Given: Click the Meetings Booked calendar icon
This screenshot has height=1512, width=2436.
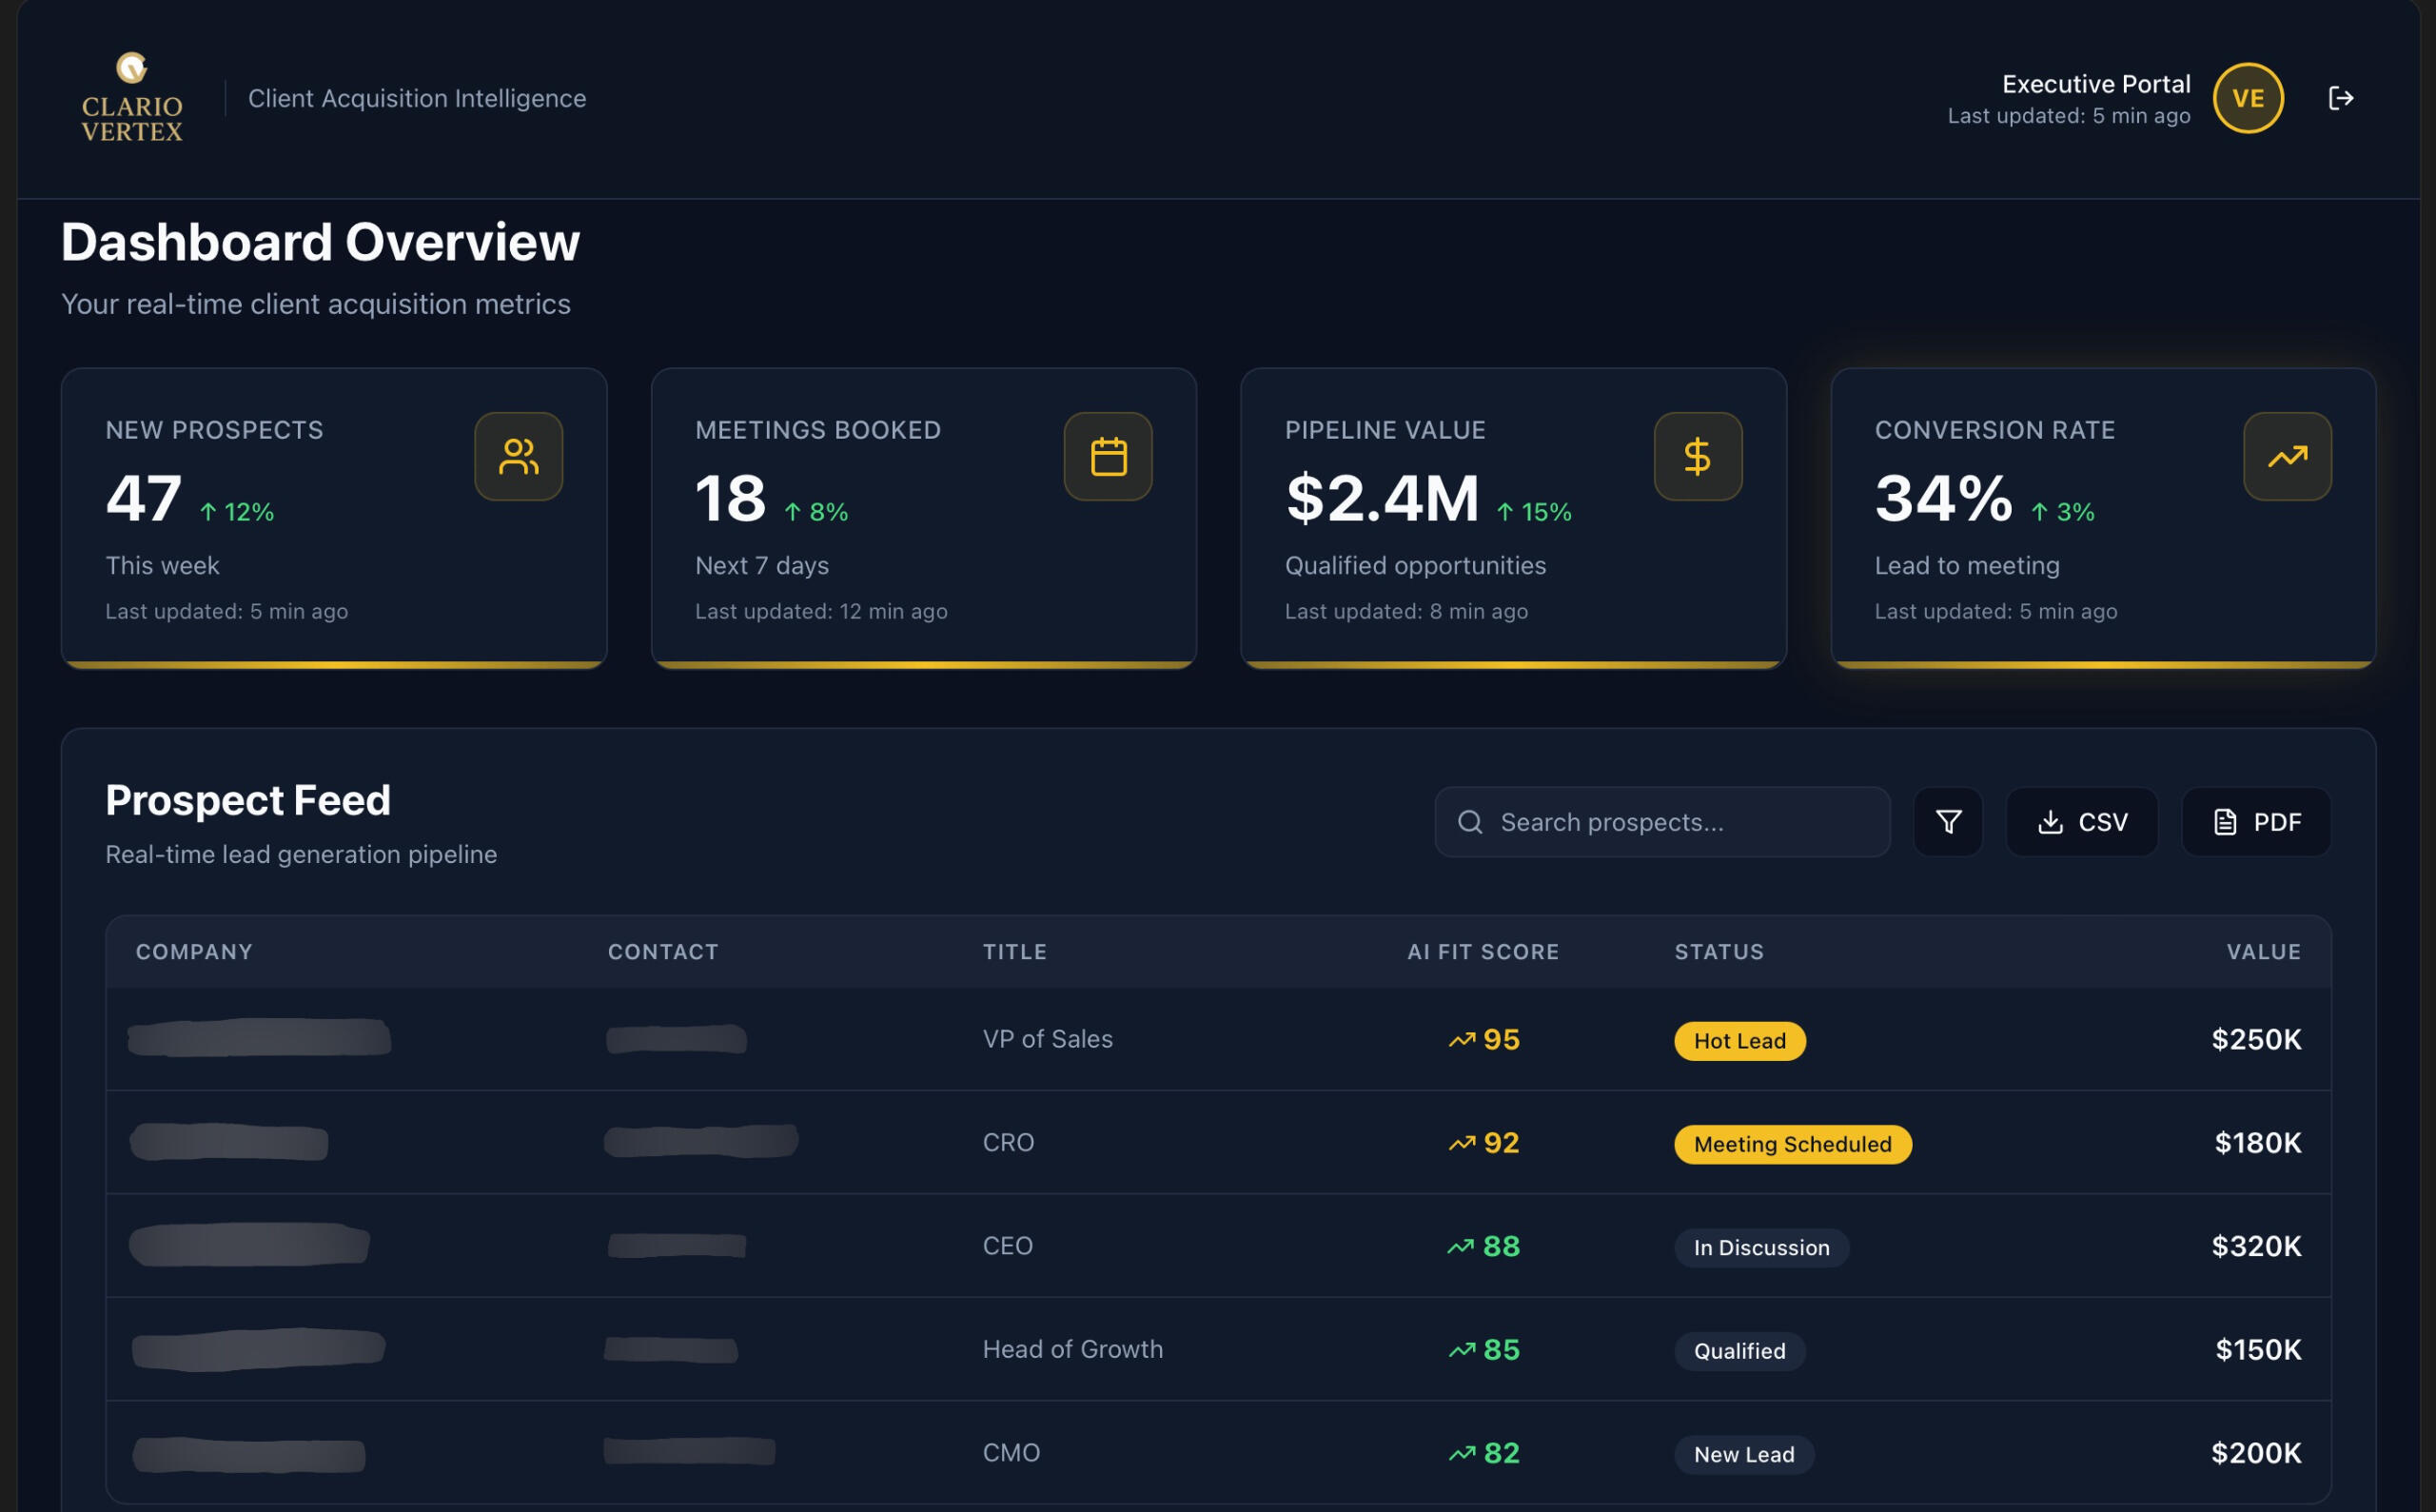Looking at the screenshot, I should (1107, 457).
